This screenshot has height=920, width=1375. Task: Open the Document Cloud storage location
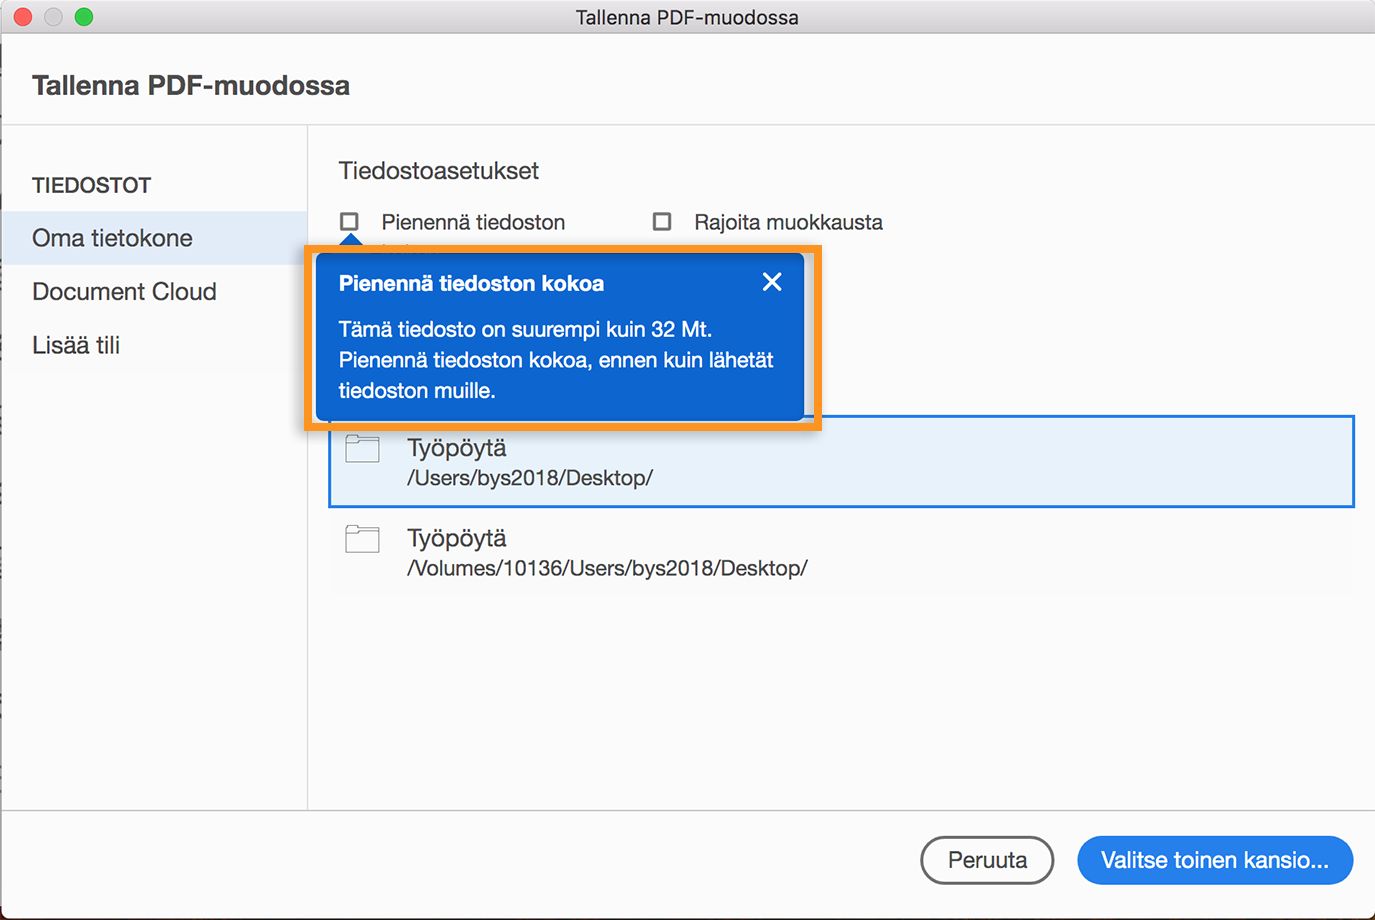click(124, 291)
